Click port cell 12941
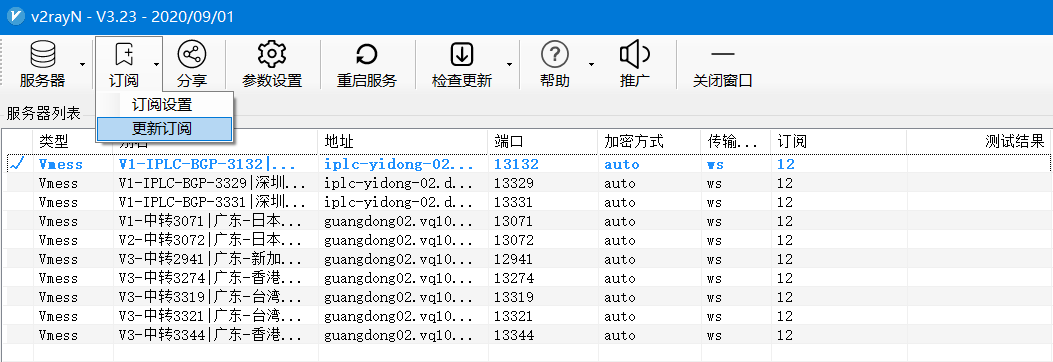Screen dimensions: 1053x362 tap(514, 259)
